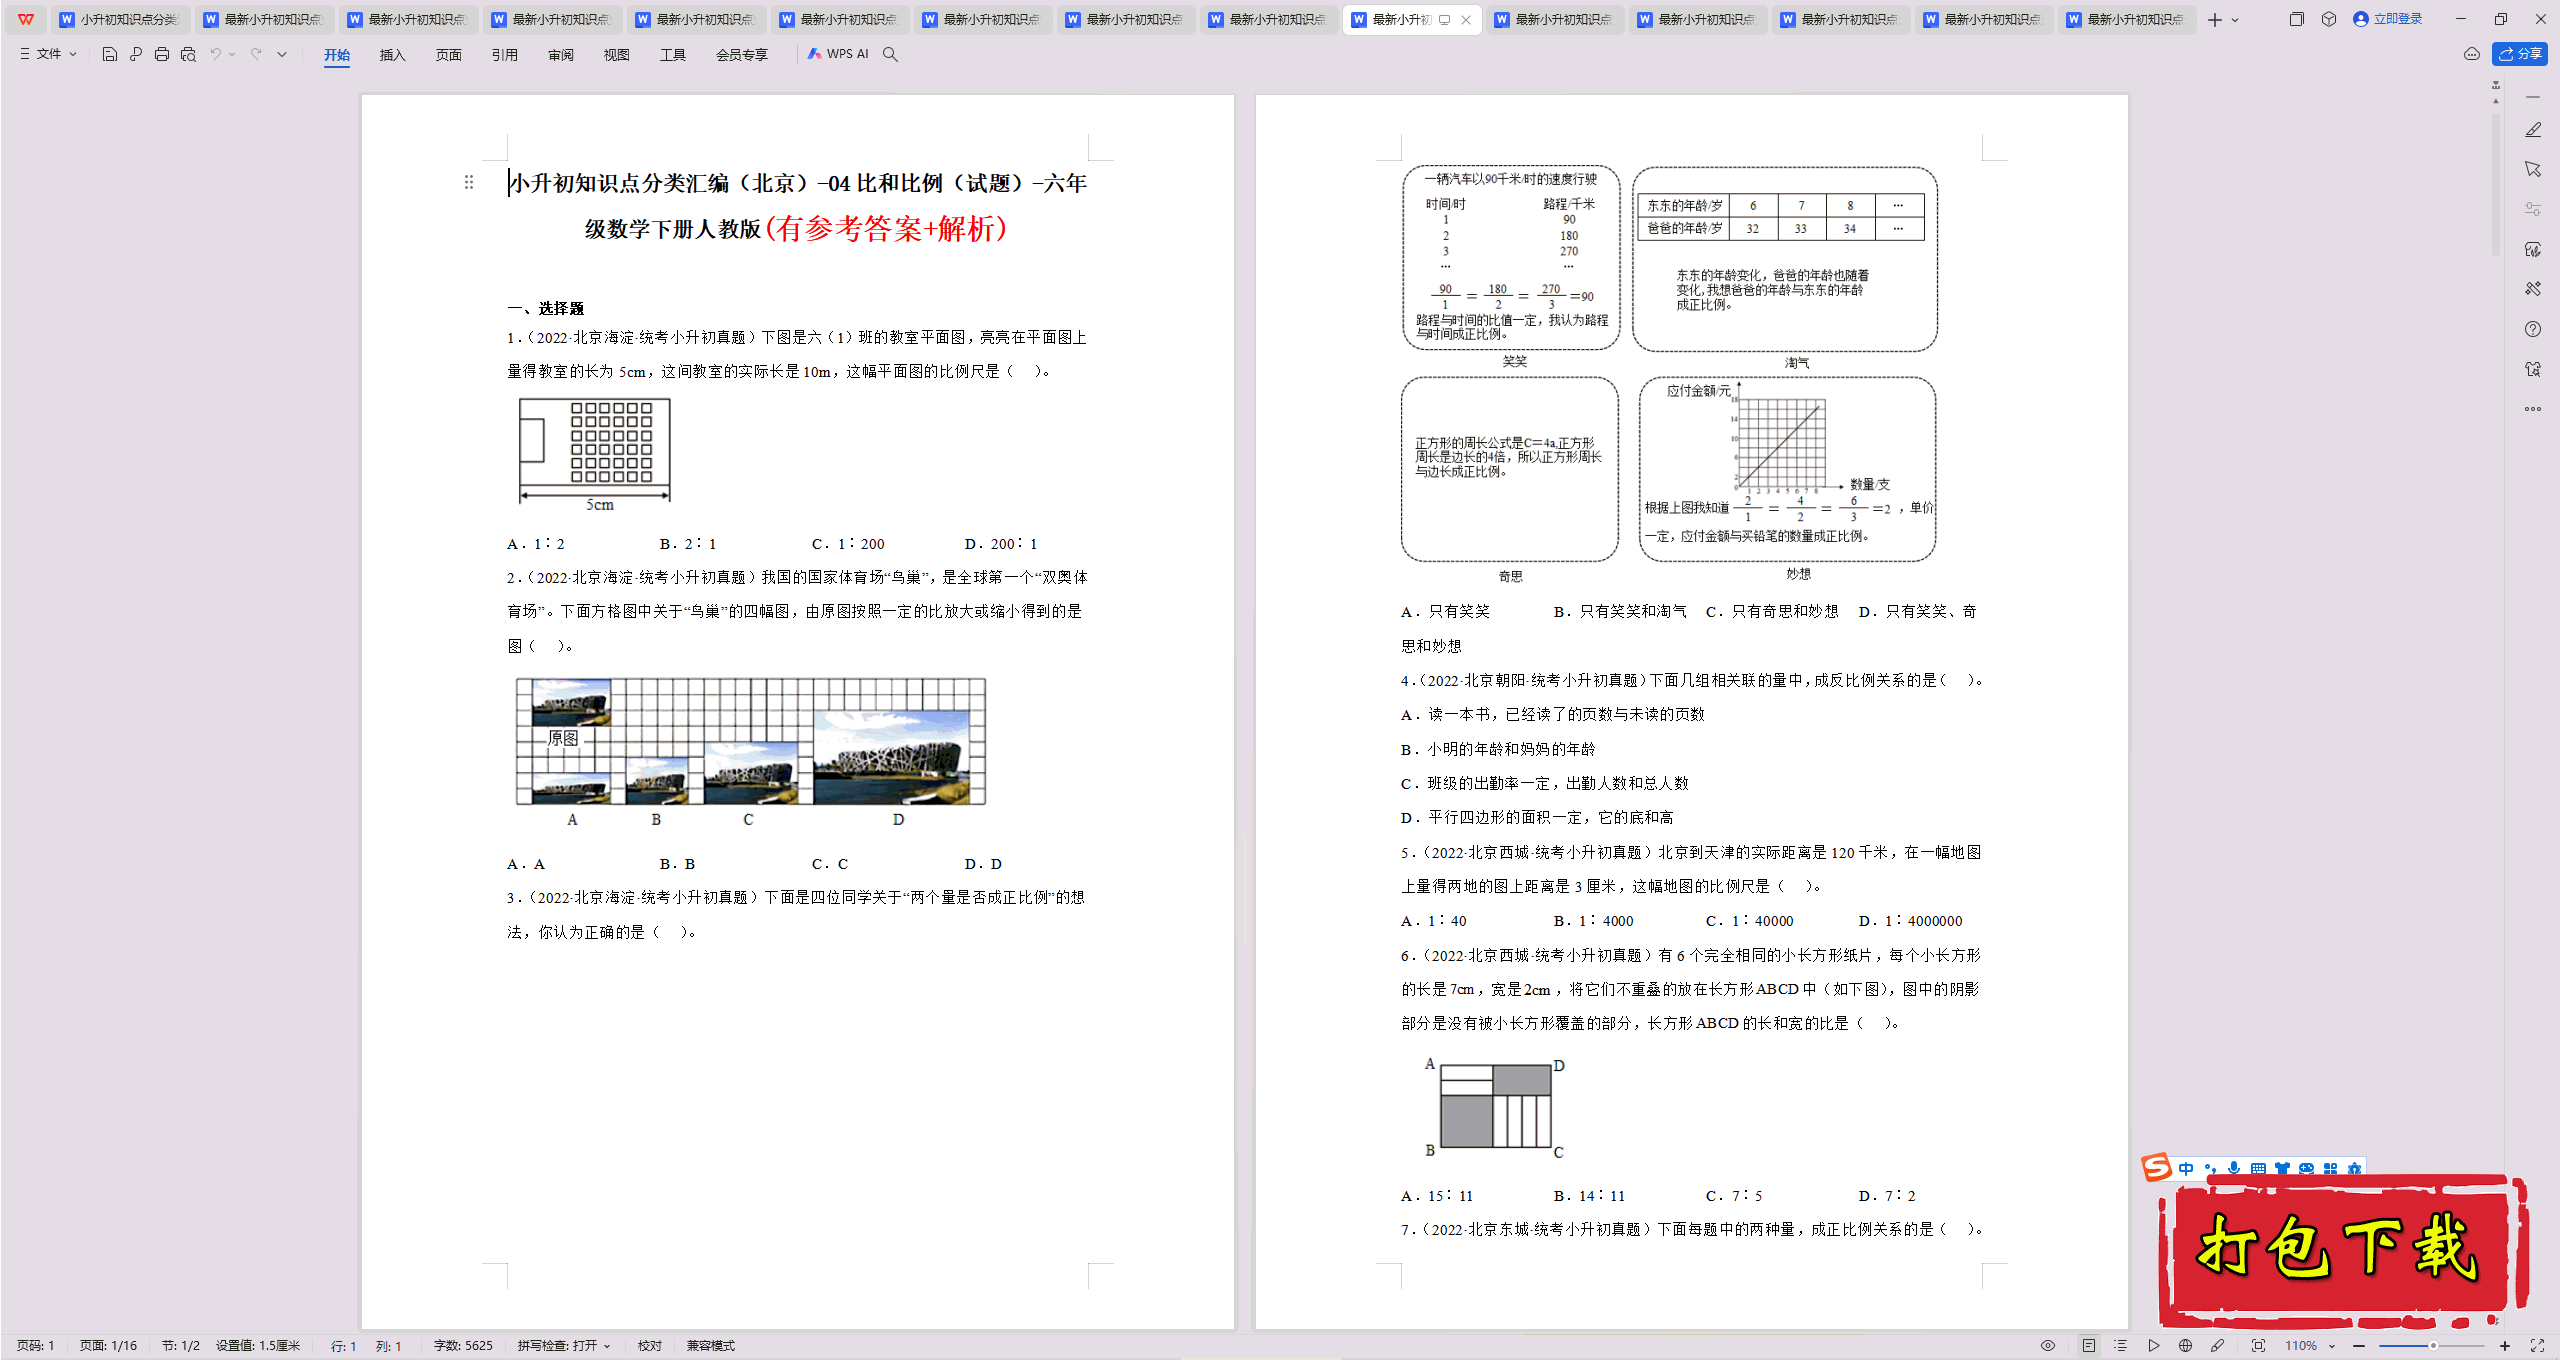Click the help question mark sidebar icon
Screen dimensions: 2560x1360
click(x=2533, y=329)
